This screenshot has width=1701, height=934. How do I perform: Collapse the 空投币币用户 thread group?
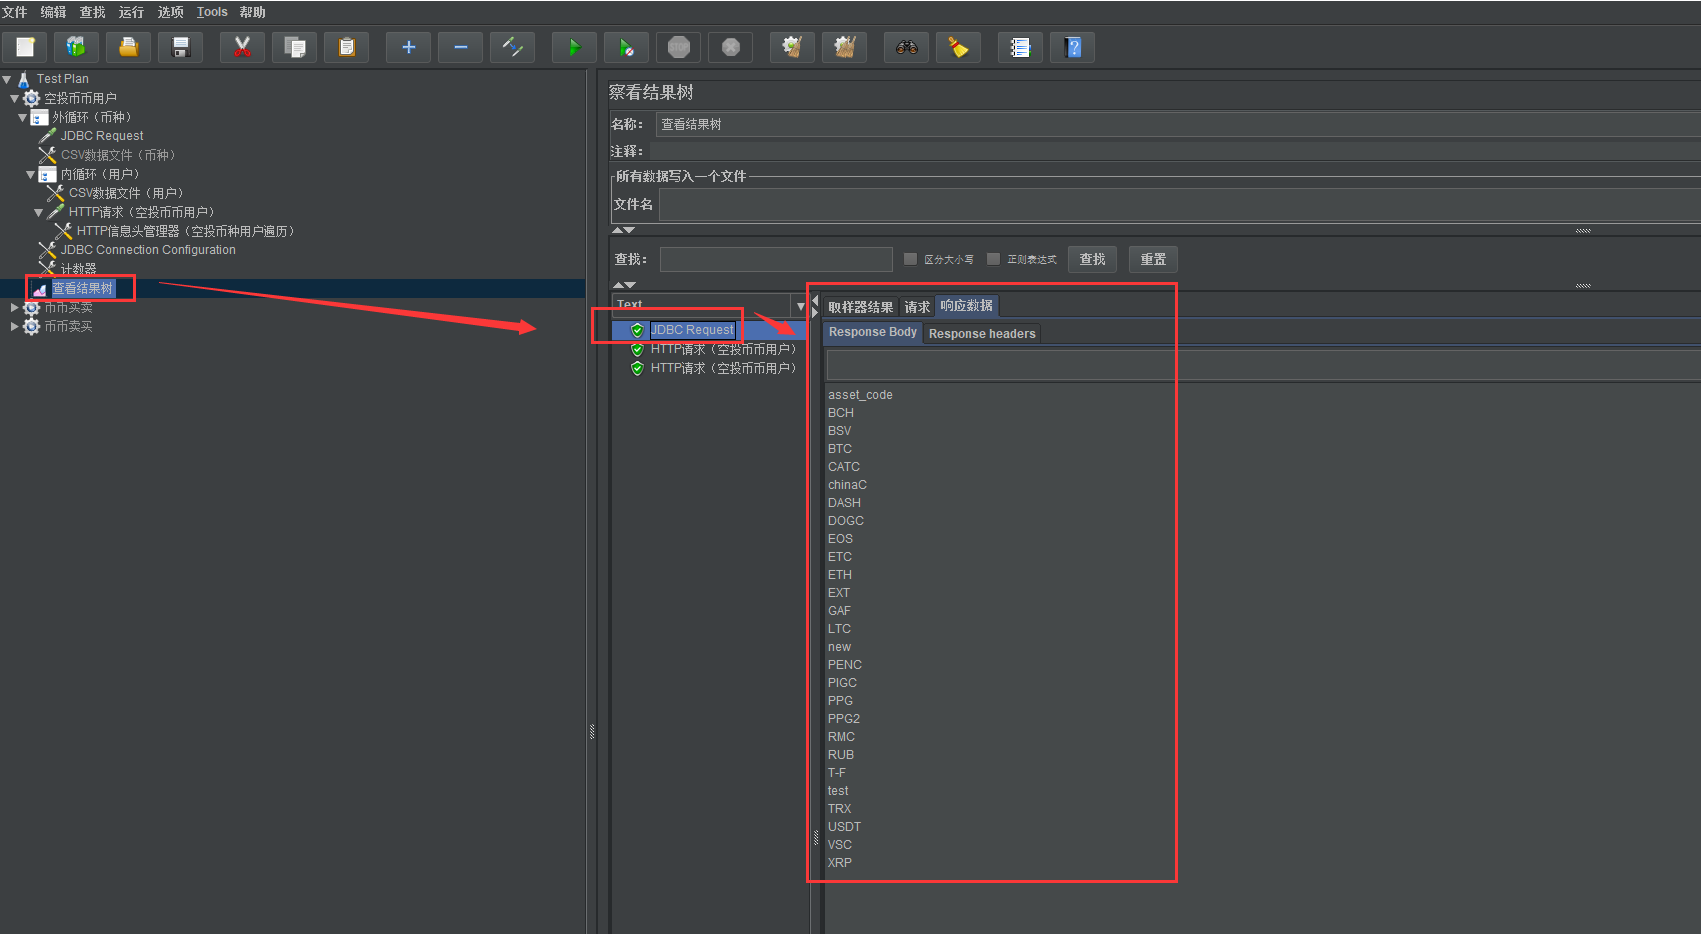(x=14, y=98)
